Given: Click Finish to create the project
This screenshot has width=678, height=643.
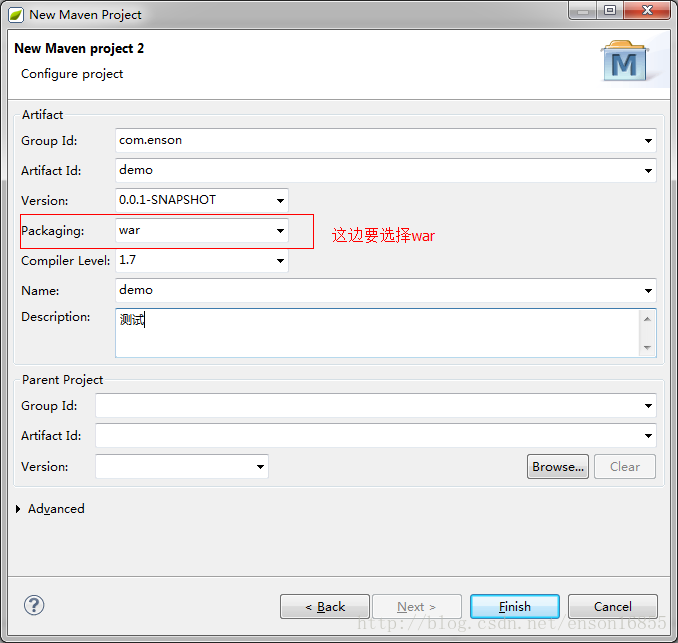Looking at the screenshot, I should tap(515, 607).
